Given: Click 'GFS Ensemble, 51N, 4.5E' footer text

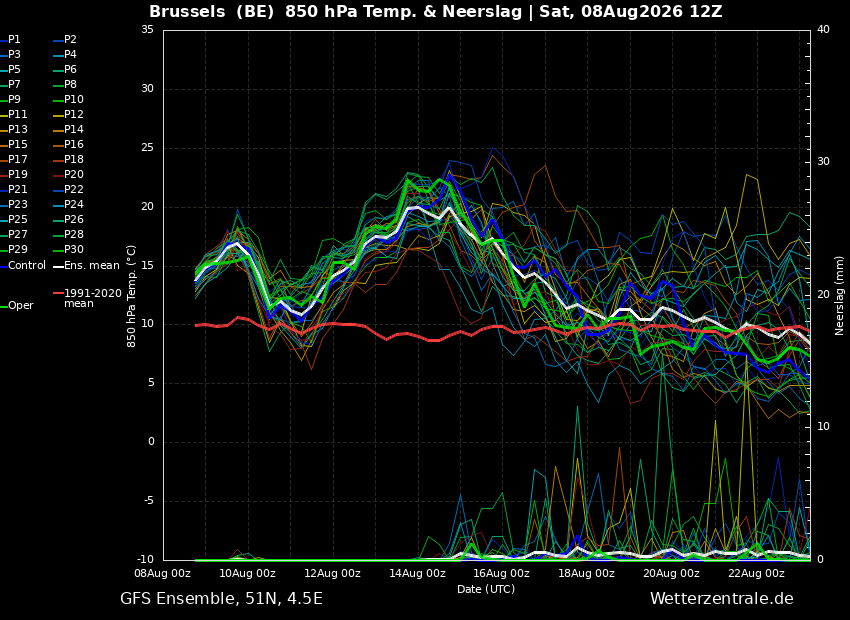Looking at the screenshot, I should [221, 599].
